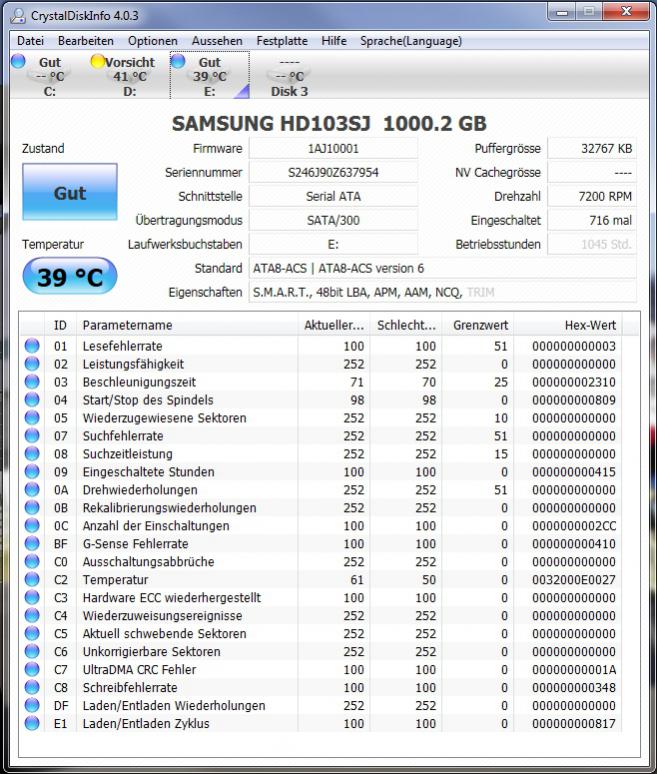The width and height of the screenshot is (657, 774).
Task: Open the Festplatte menu
Action: pyautogui.click(x=282, y=41)
